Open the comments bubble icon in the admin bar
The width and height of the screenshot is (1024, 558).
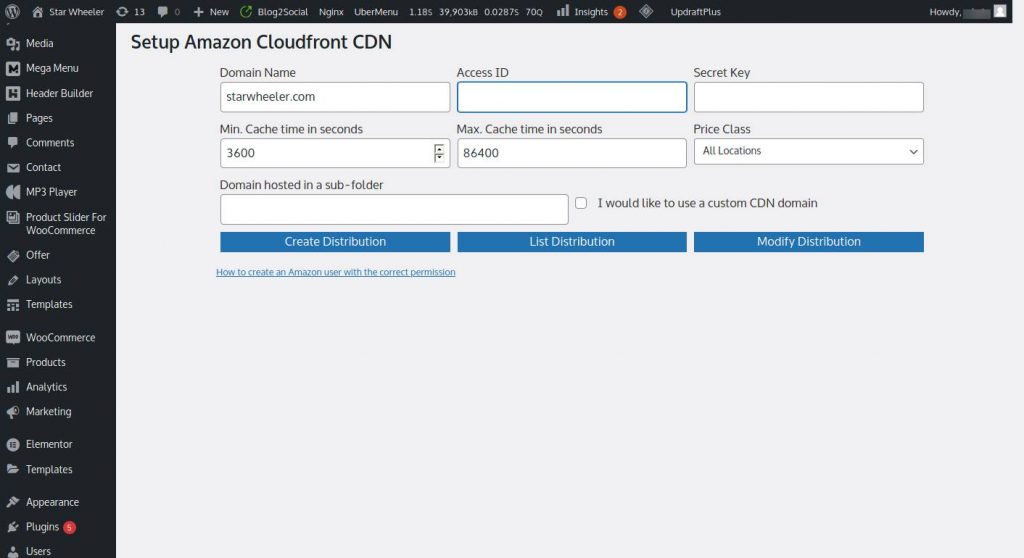163,12
